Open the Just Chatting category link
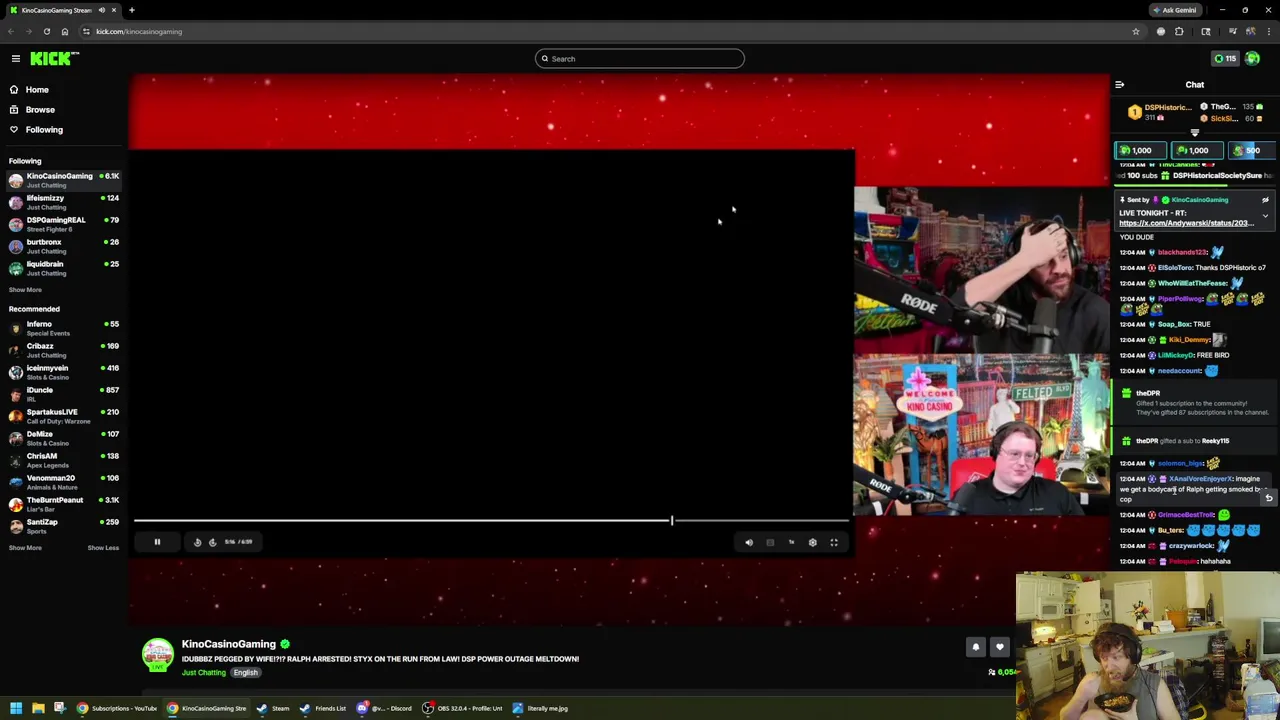This screenshot has height=720, width=1280. click(204, 673)
